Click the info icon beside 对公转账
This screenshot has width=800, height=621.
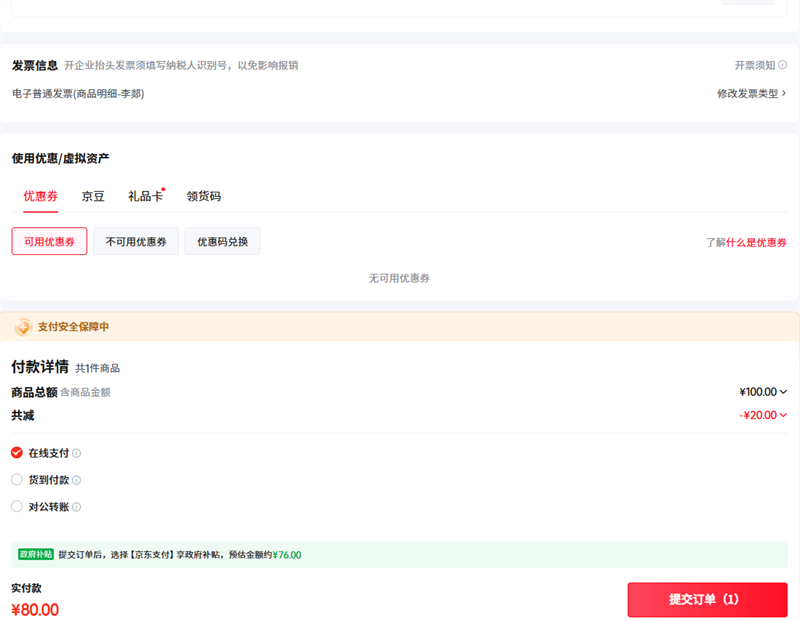pos(77,507)
